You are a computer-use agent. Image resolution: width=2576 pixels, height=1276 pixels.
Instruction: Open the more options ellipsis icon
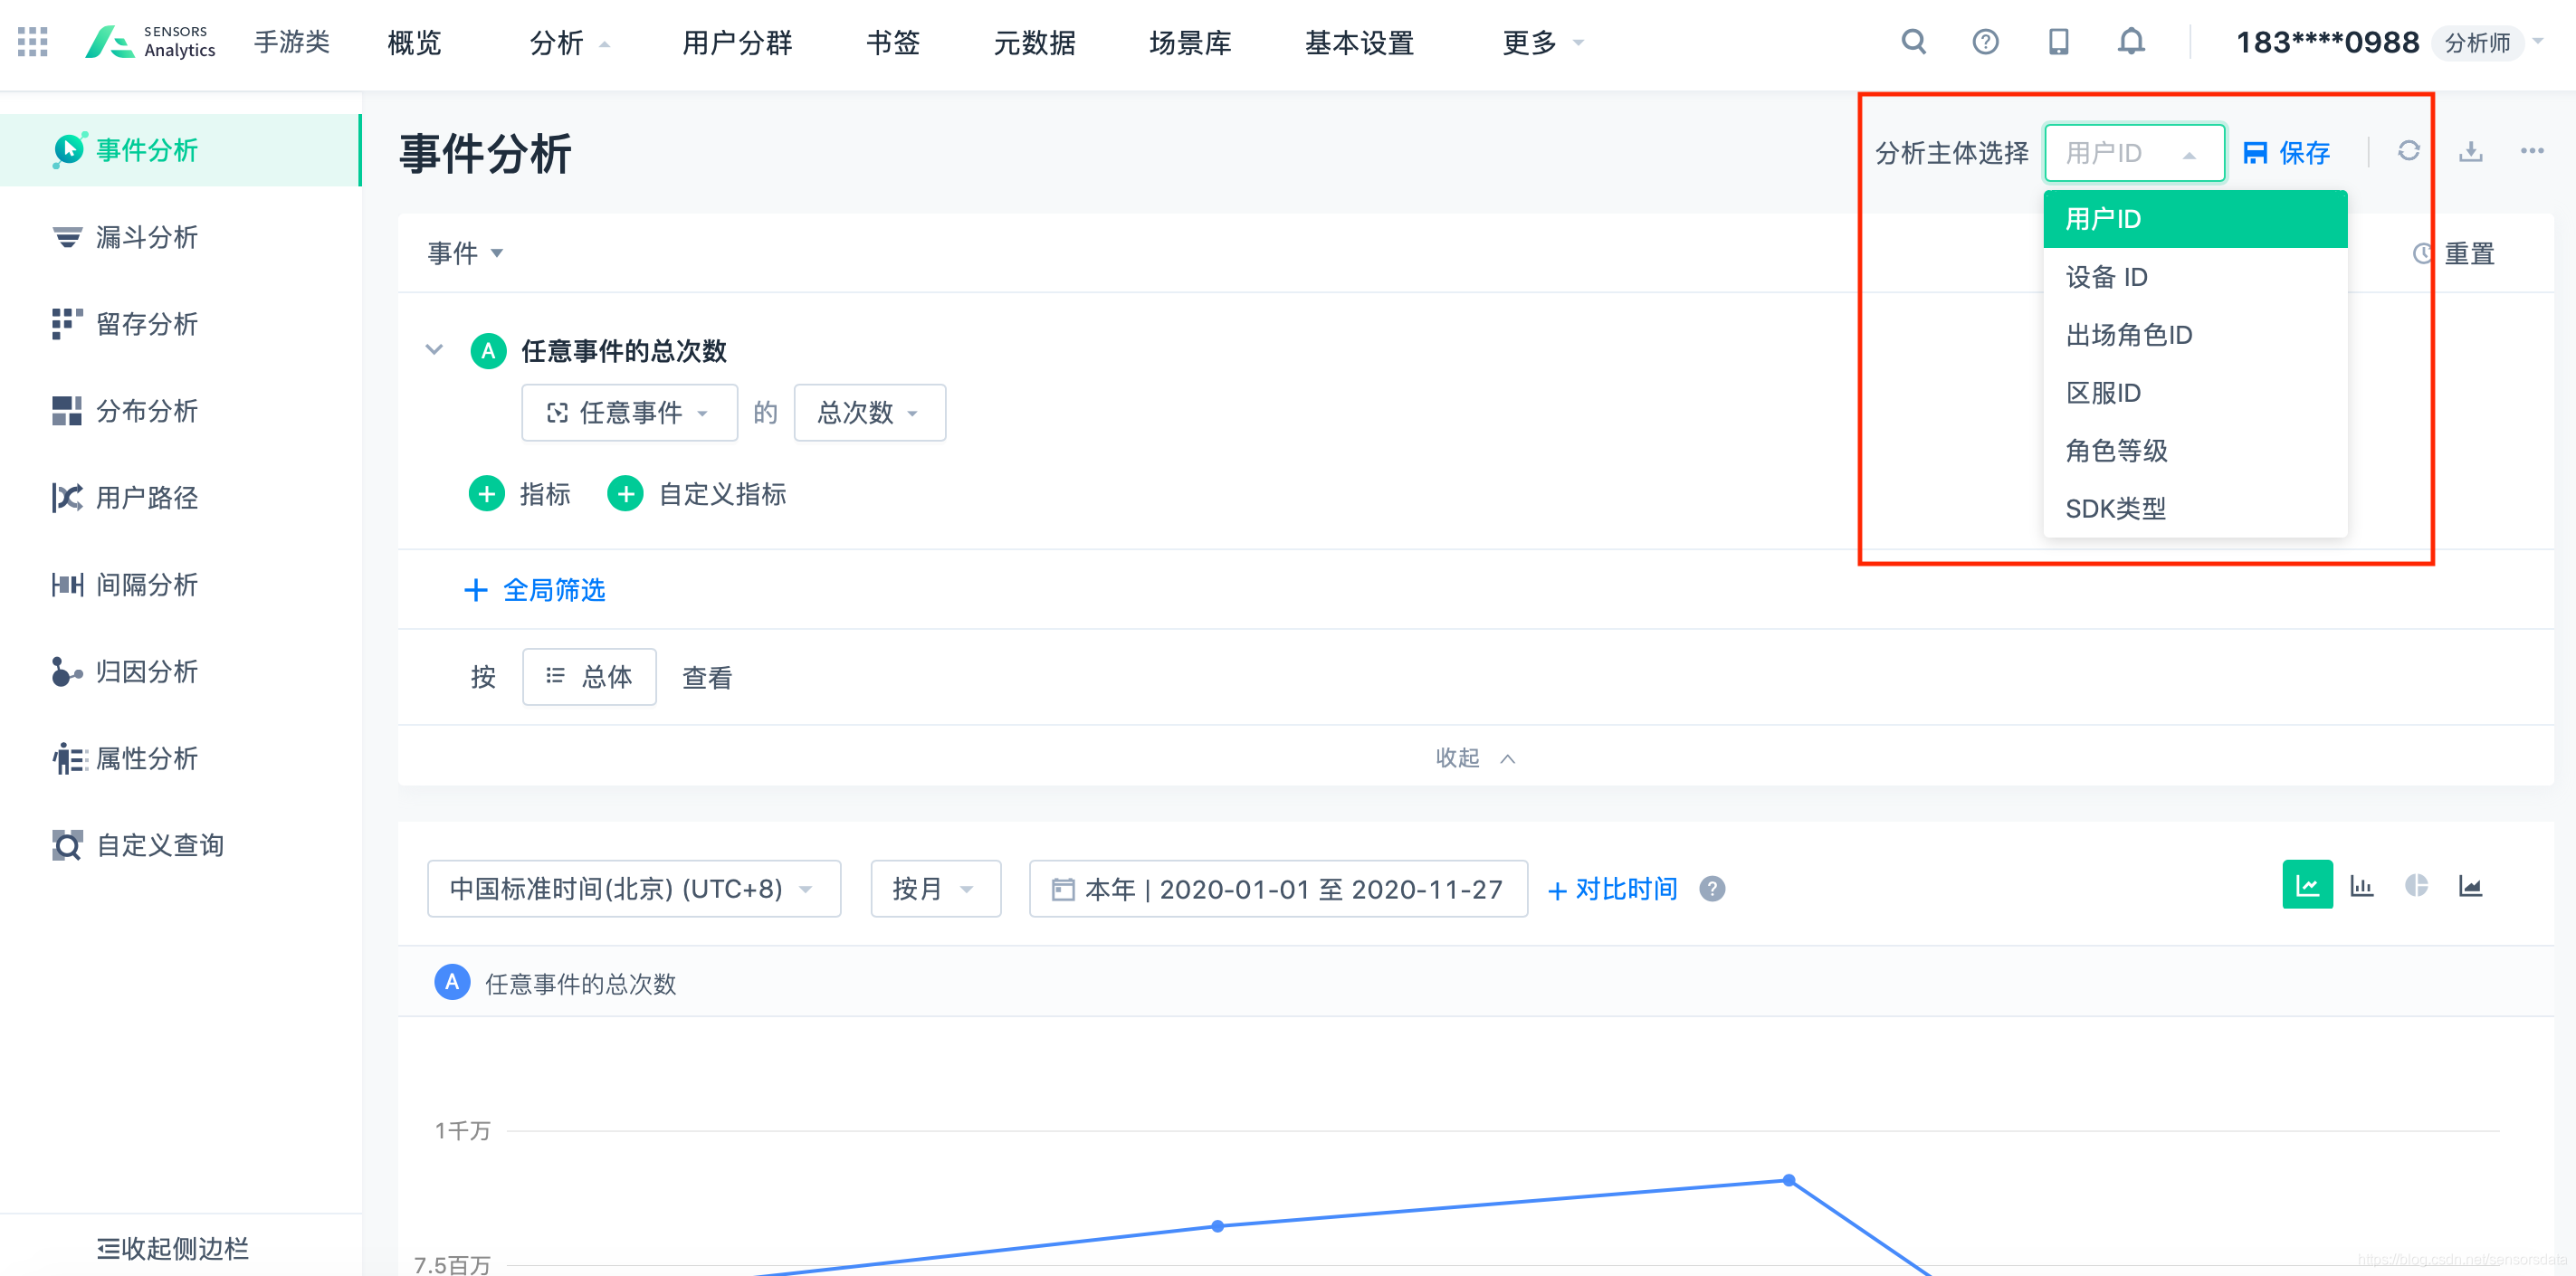point(2532,151)
